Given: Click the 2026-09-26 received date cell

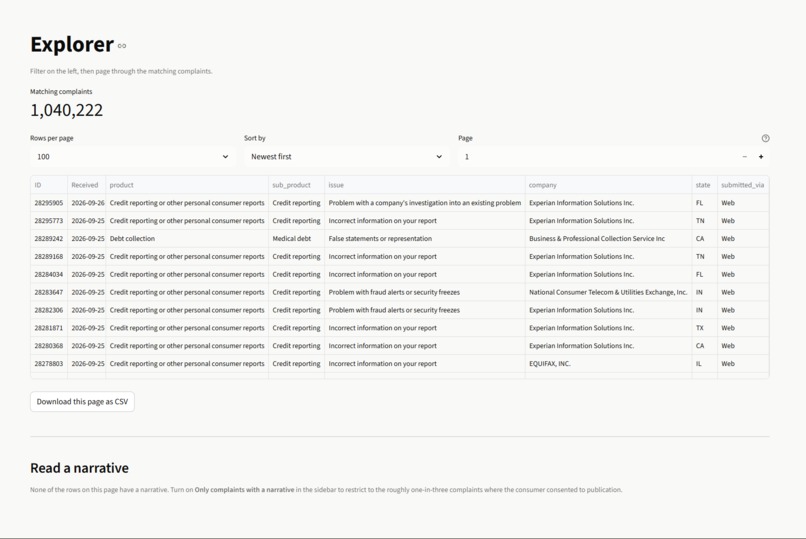Looking at the screenshot, I should pos(86,203).
